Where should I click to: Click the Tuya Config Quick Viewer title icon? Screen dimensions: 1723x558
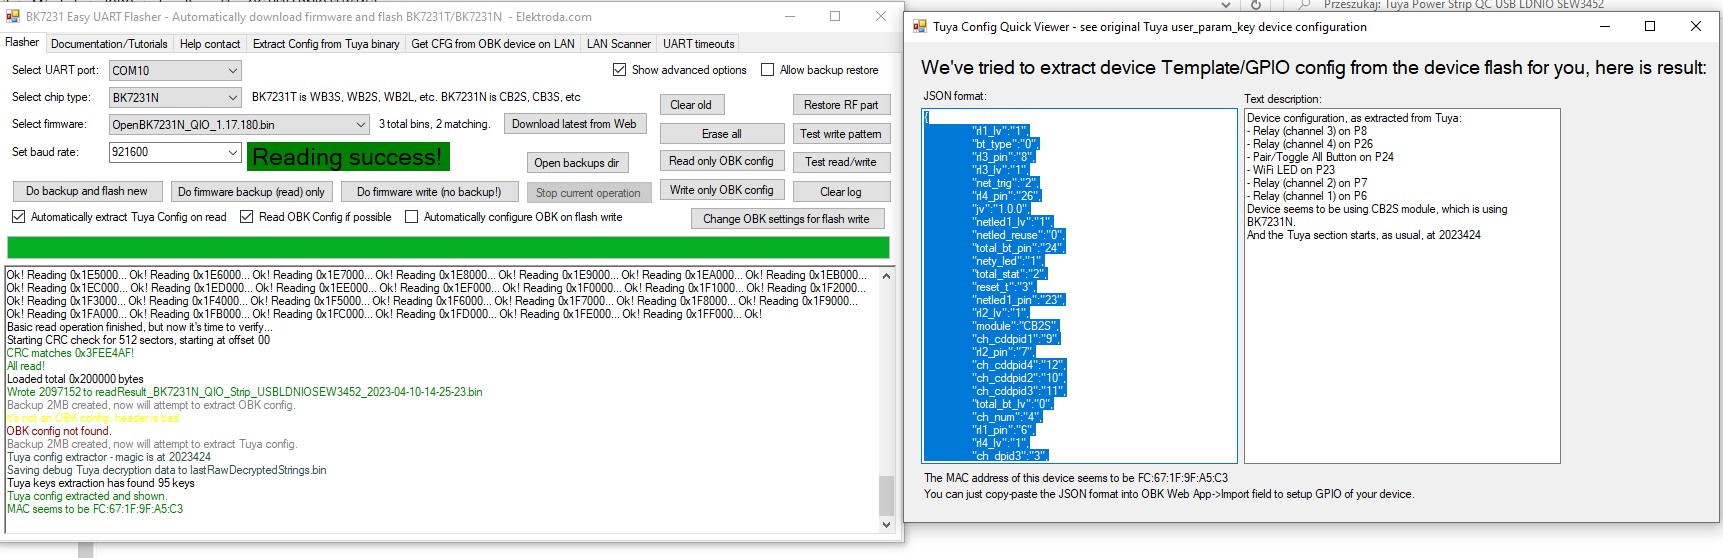coord(919,26)
